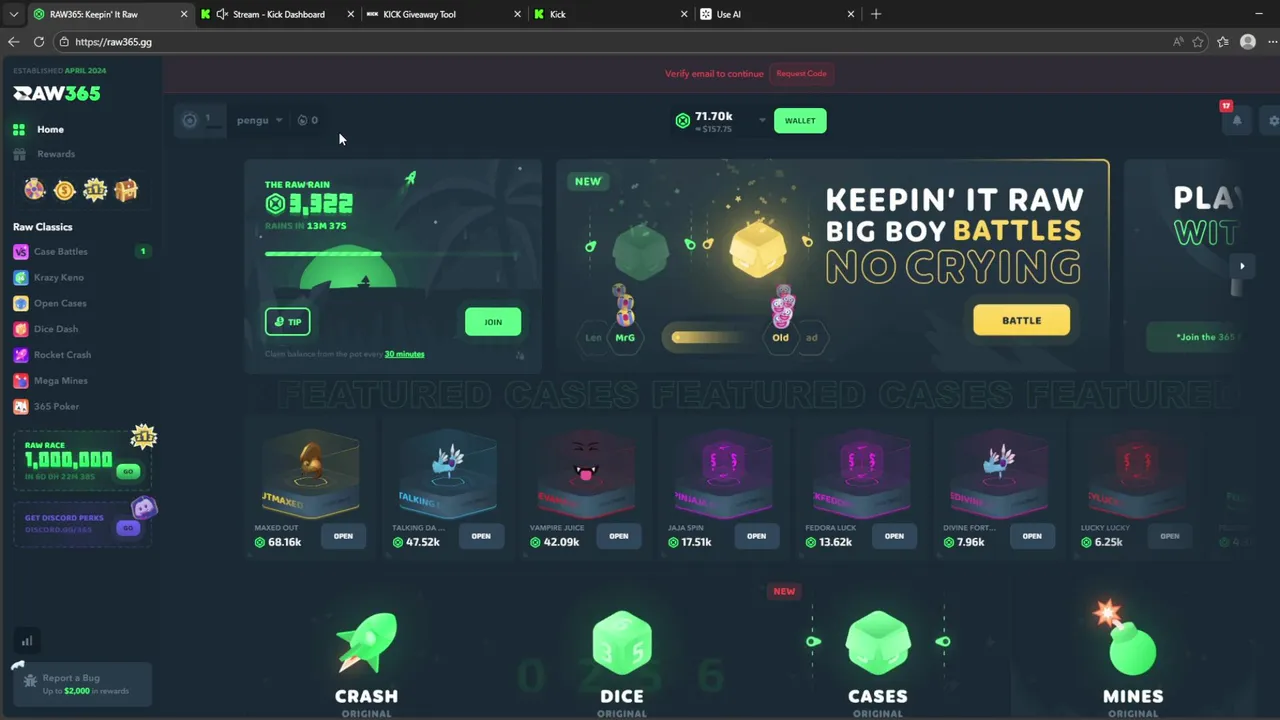The width and height of the screenshot is (1280, 720).
Task: Open the TALKING DA... case
Action: click(x=481, y=536)
